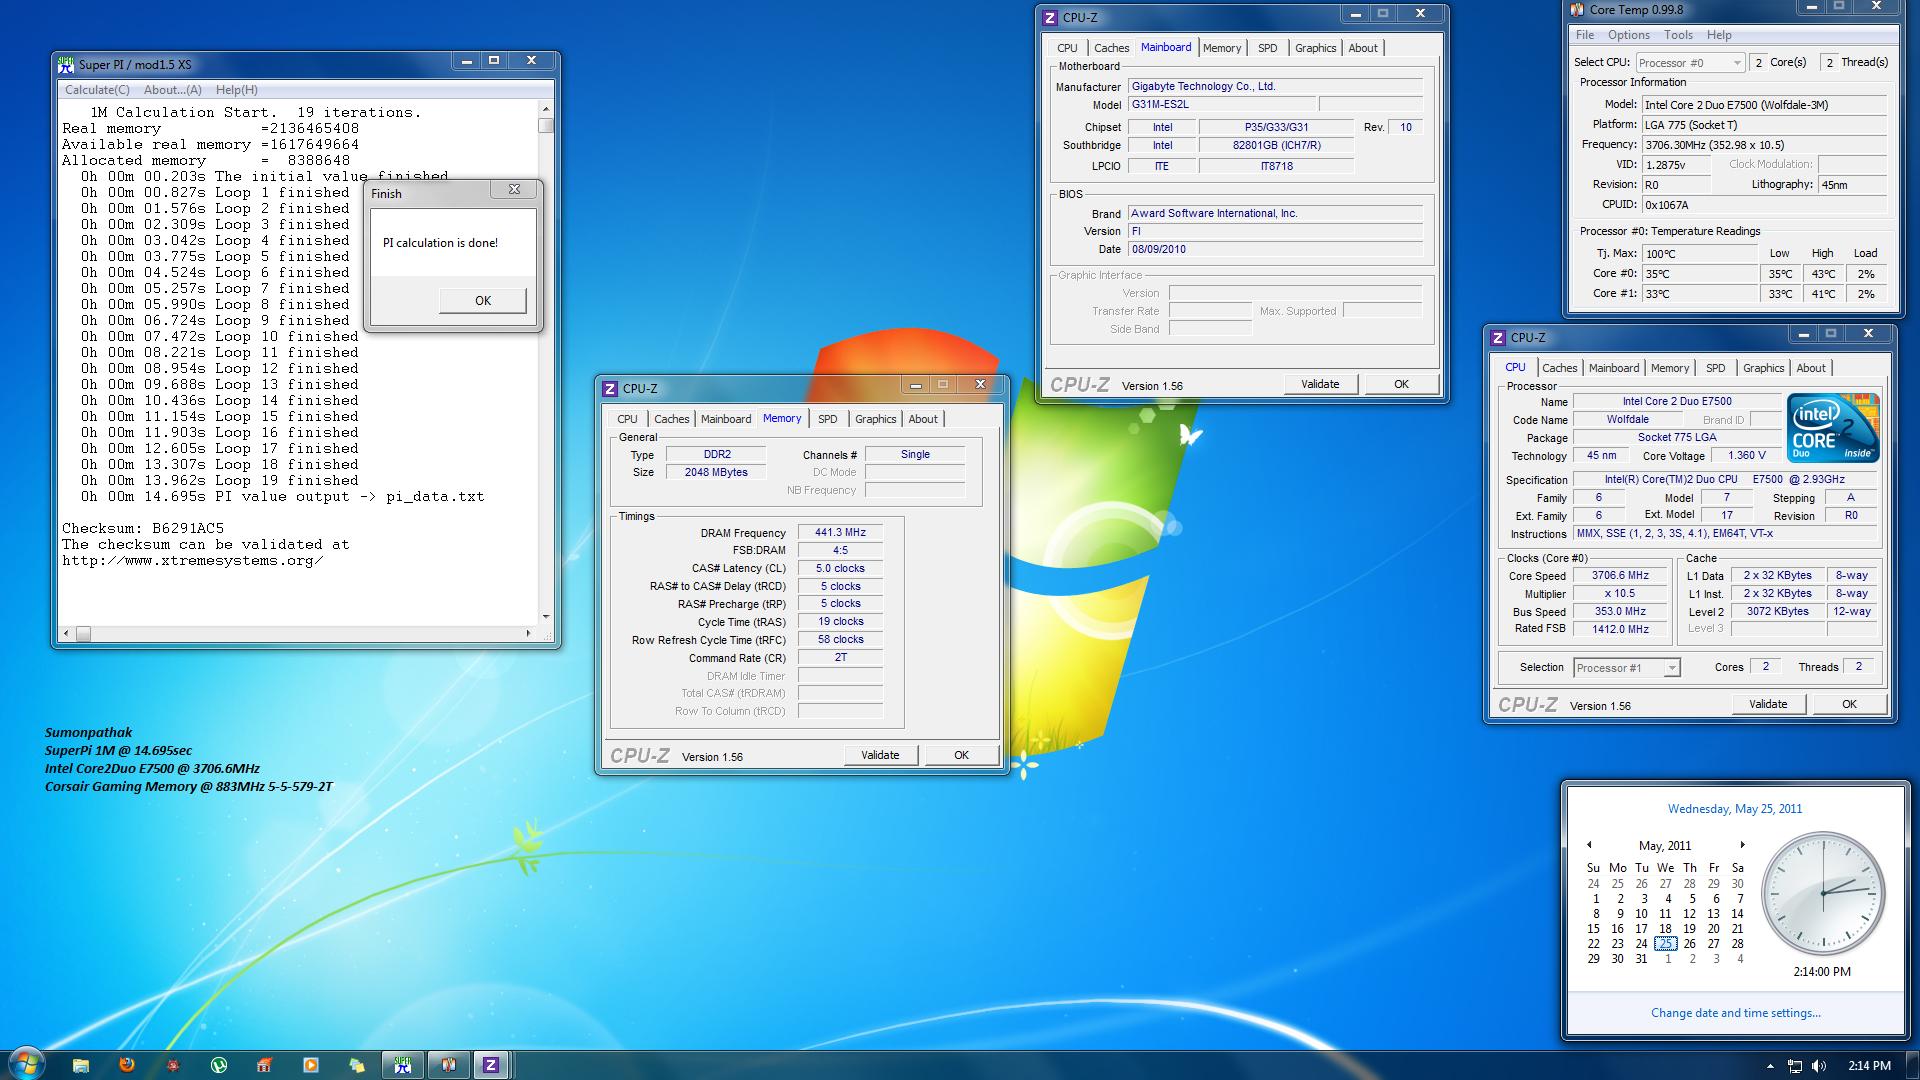
Task: Switch to SPD tab in CPU-Z Memory window
Action: click(827, 419)
